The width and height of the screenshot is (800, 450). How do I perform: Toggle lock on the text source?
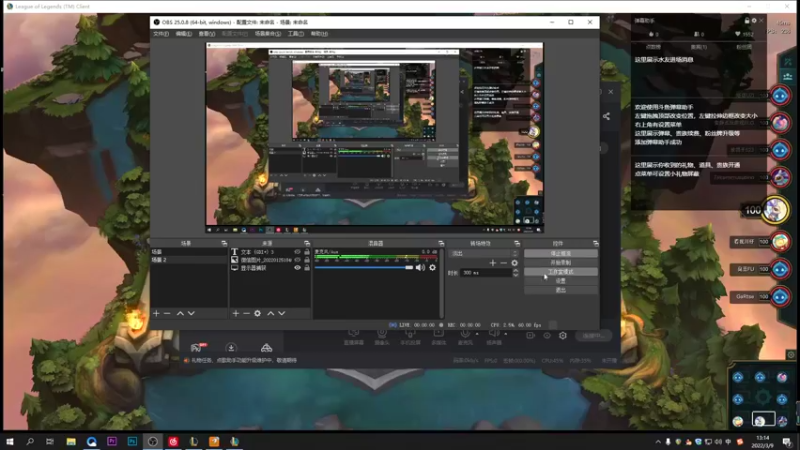pyautogui.click(x=307, y=252)
